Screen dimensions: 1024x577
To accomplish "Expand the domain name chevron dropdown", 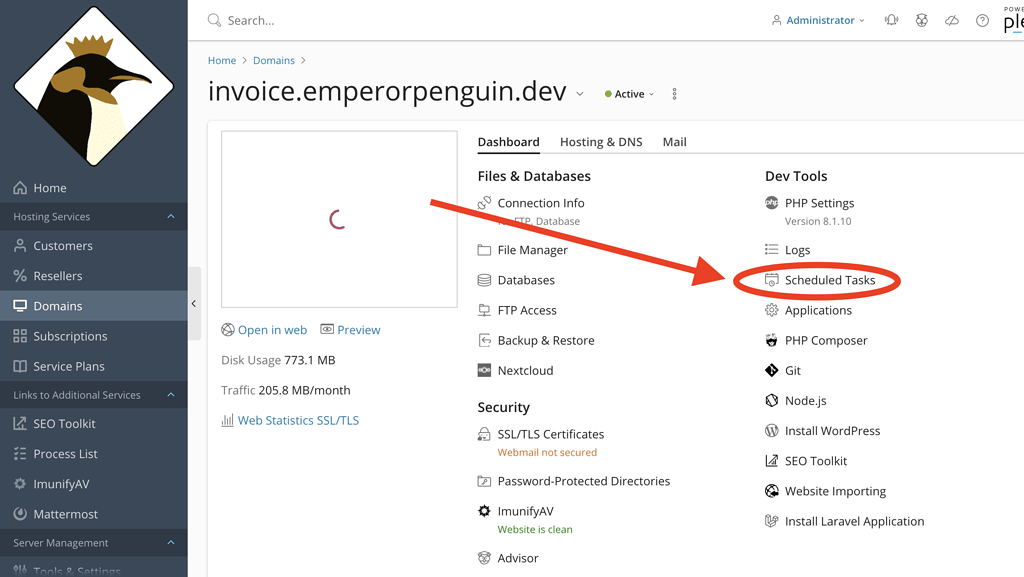I will tap(580, 94).
